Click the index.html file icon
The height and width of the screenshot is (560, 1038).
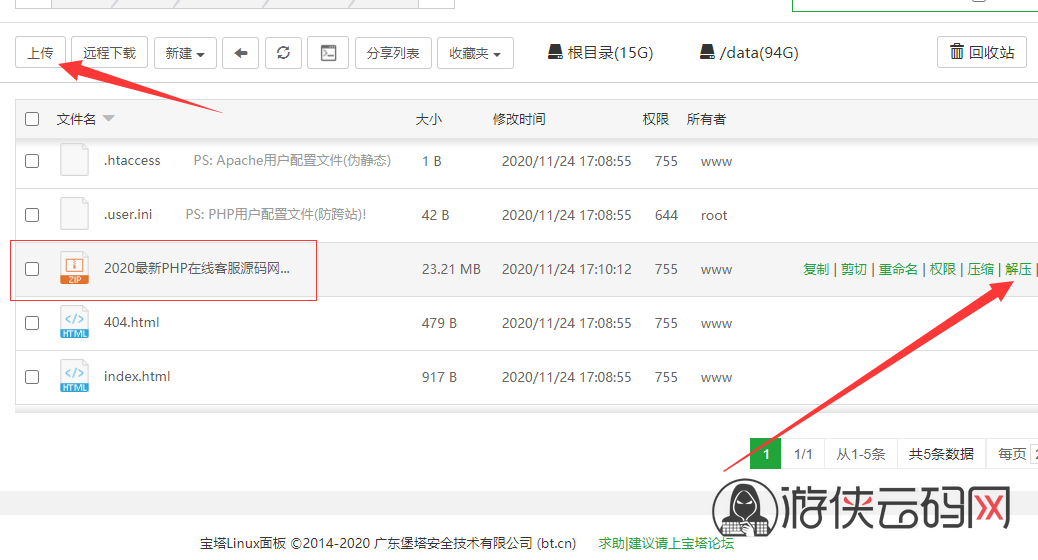click(74, 377)
